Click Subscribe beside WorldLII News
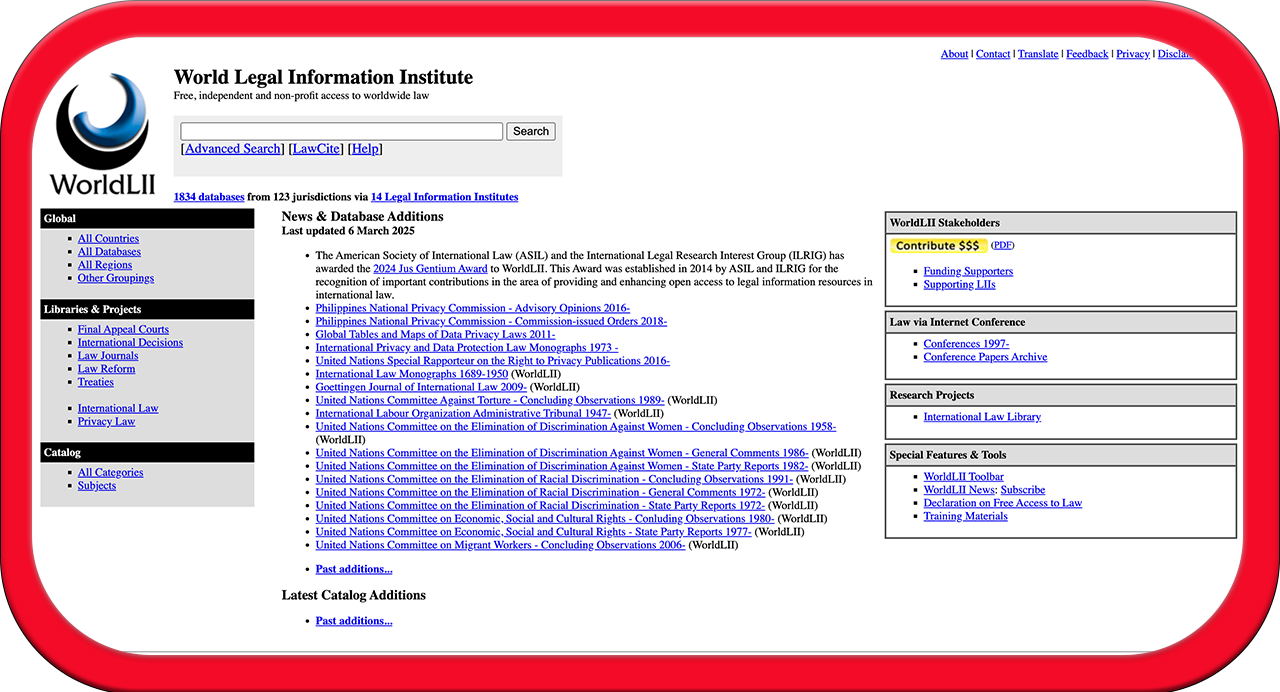 point(1023,490)
